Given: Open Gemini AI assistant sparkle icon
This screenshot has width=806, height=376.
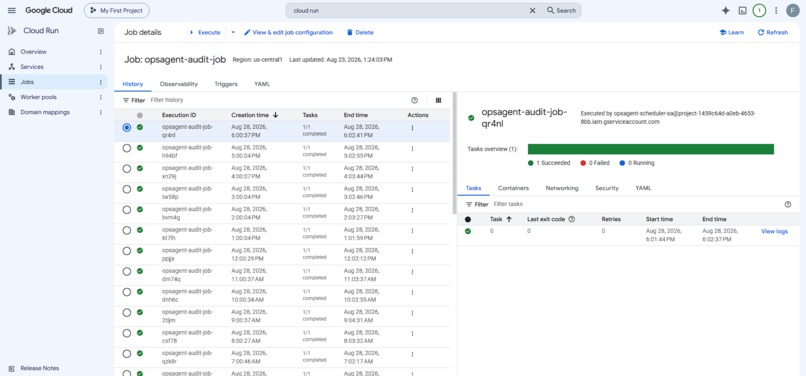Looking at the screenshot, I should pos(726,10).
